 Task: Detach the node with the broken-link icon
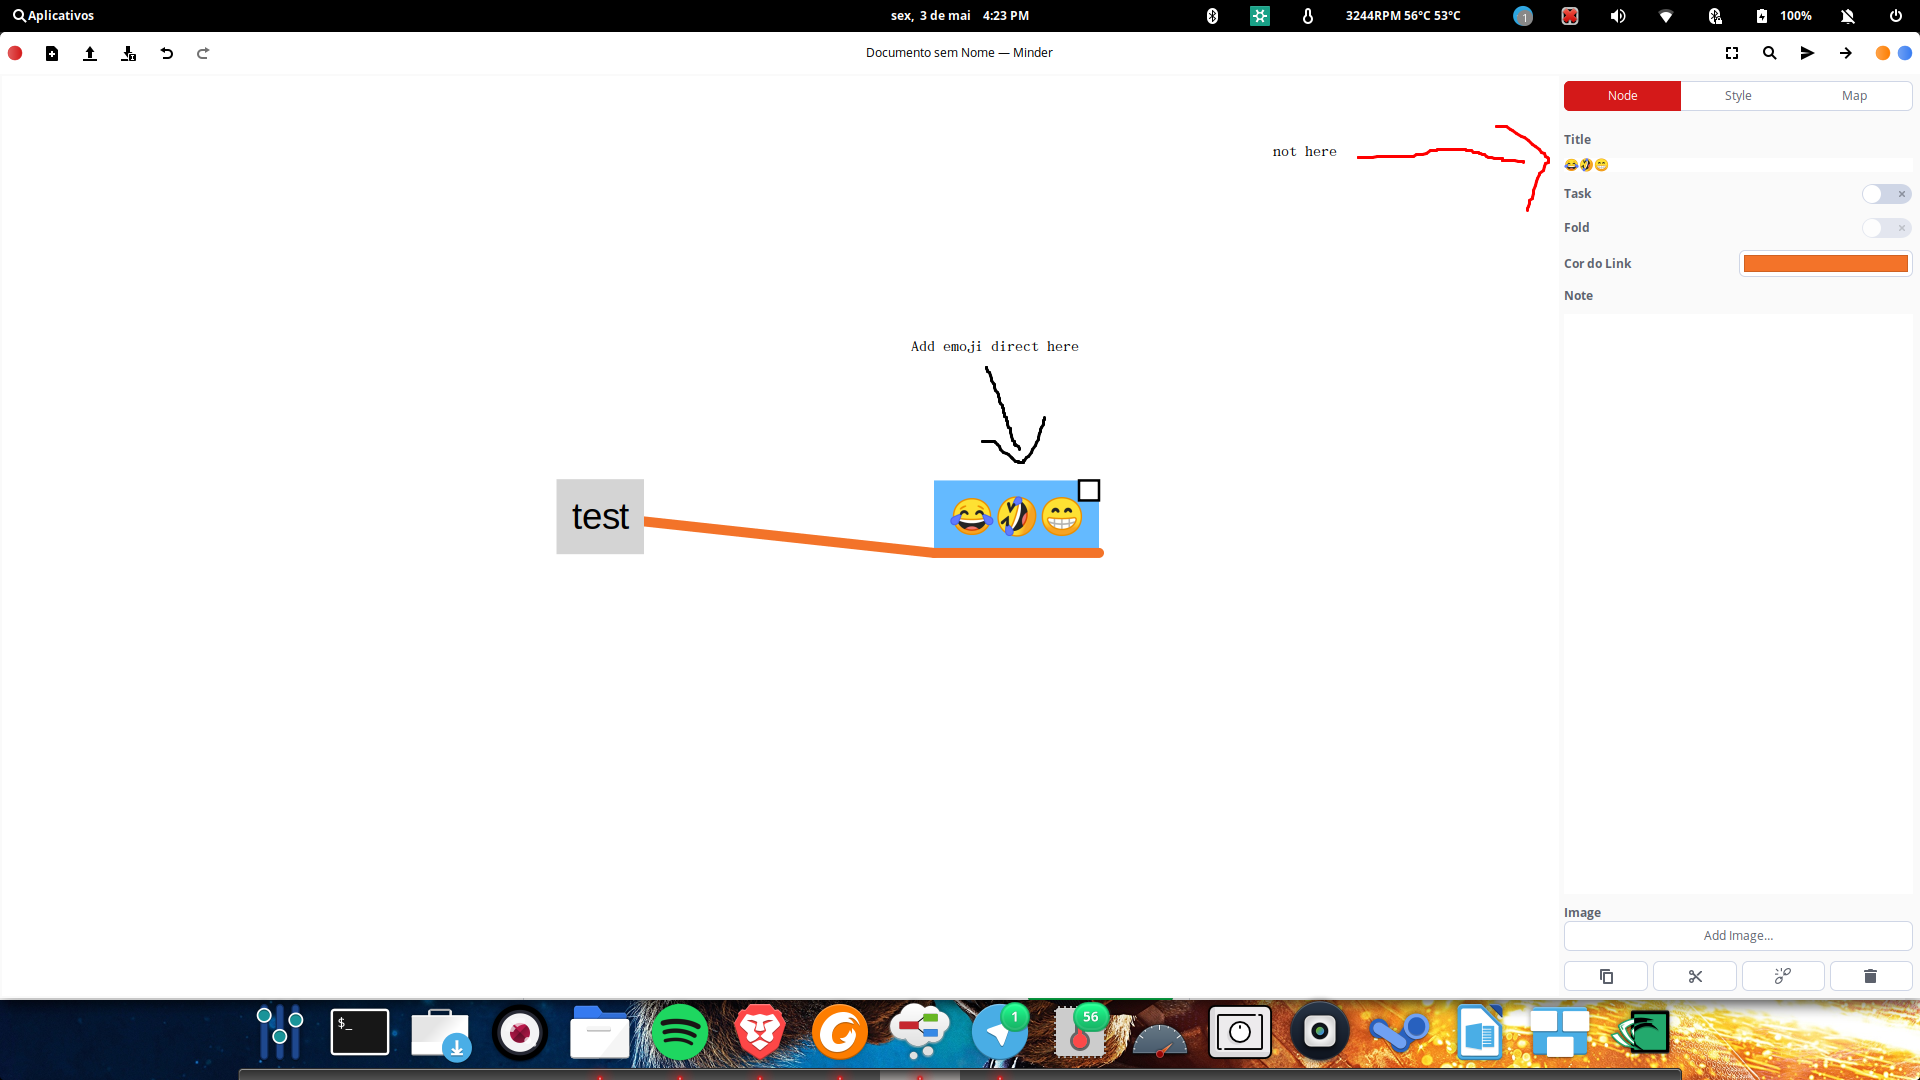pyautogui.click(x=1782, y=975)
